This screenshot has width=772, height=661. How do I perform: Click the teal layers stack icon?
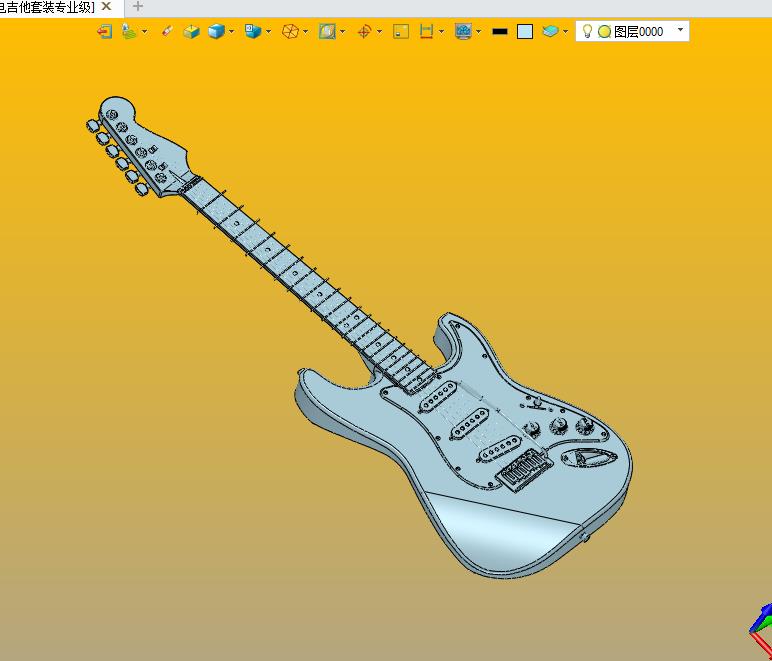(550, 31)
